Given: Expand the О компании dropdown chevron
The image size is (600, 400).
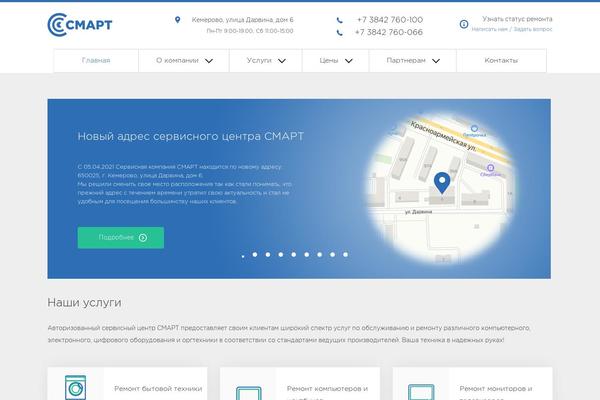Looking at the screenshot, I should pos(209,61).
